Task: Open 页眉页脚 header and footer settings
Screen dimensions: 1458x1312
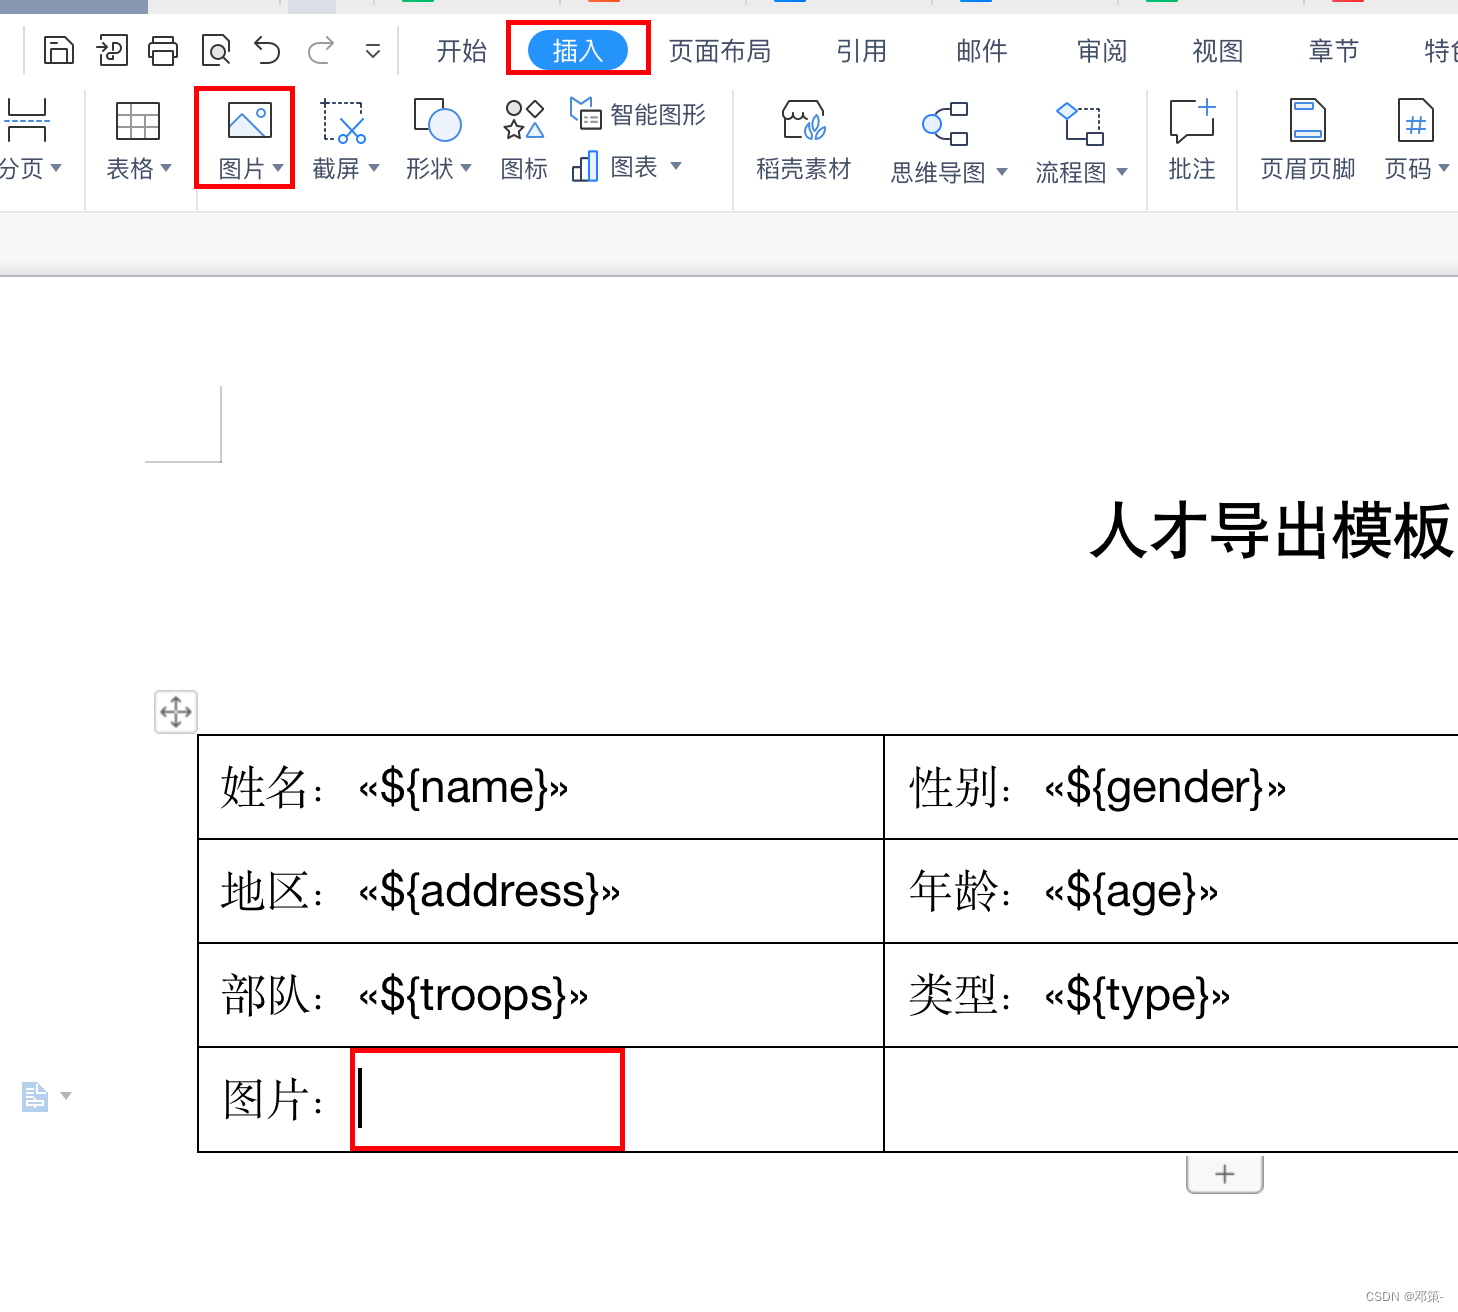Action: (1306, 140)
